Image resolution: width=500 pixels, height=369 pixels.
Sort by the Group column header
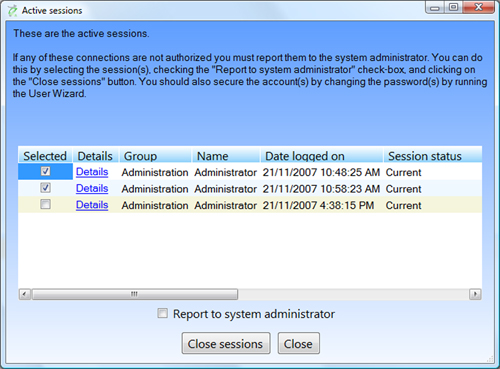[x=155, y=156]
